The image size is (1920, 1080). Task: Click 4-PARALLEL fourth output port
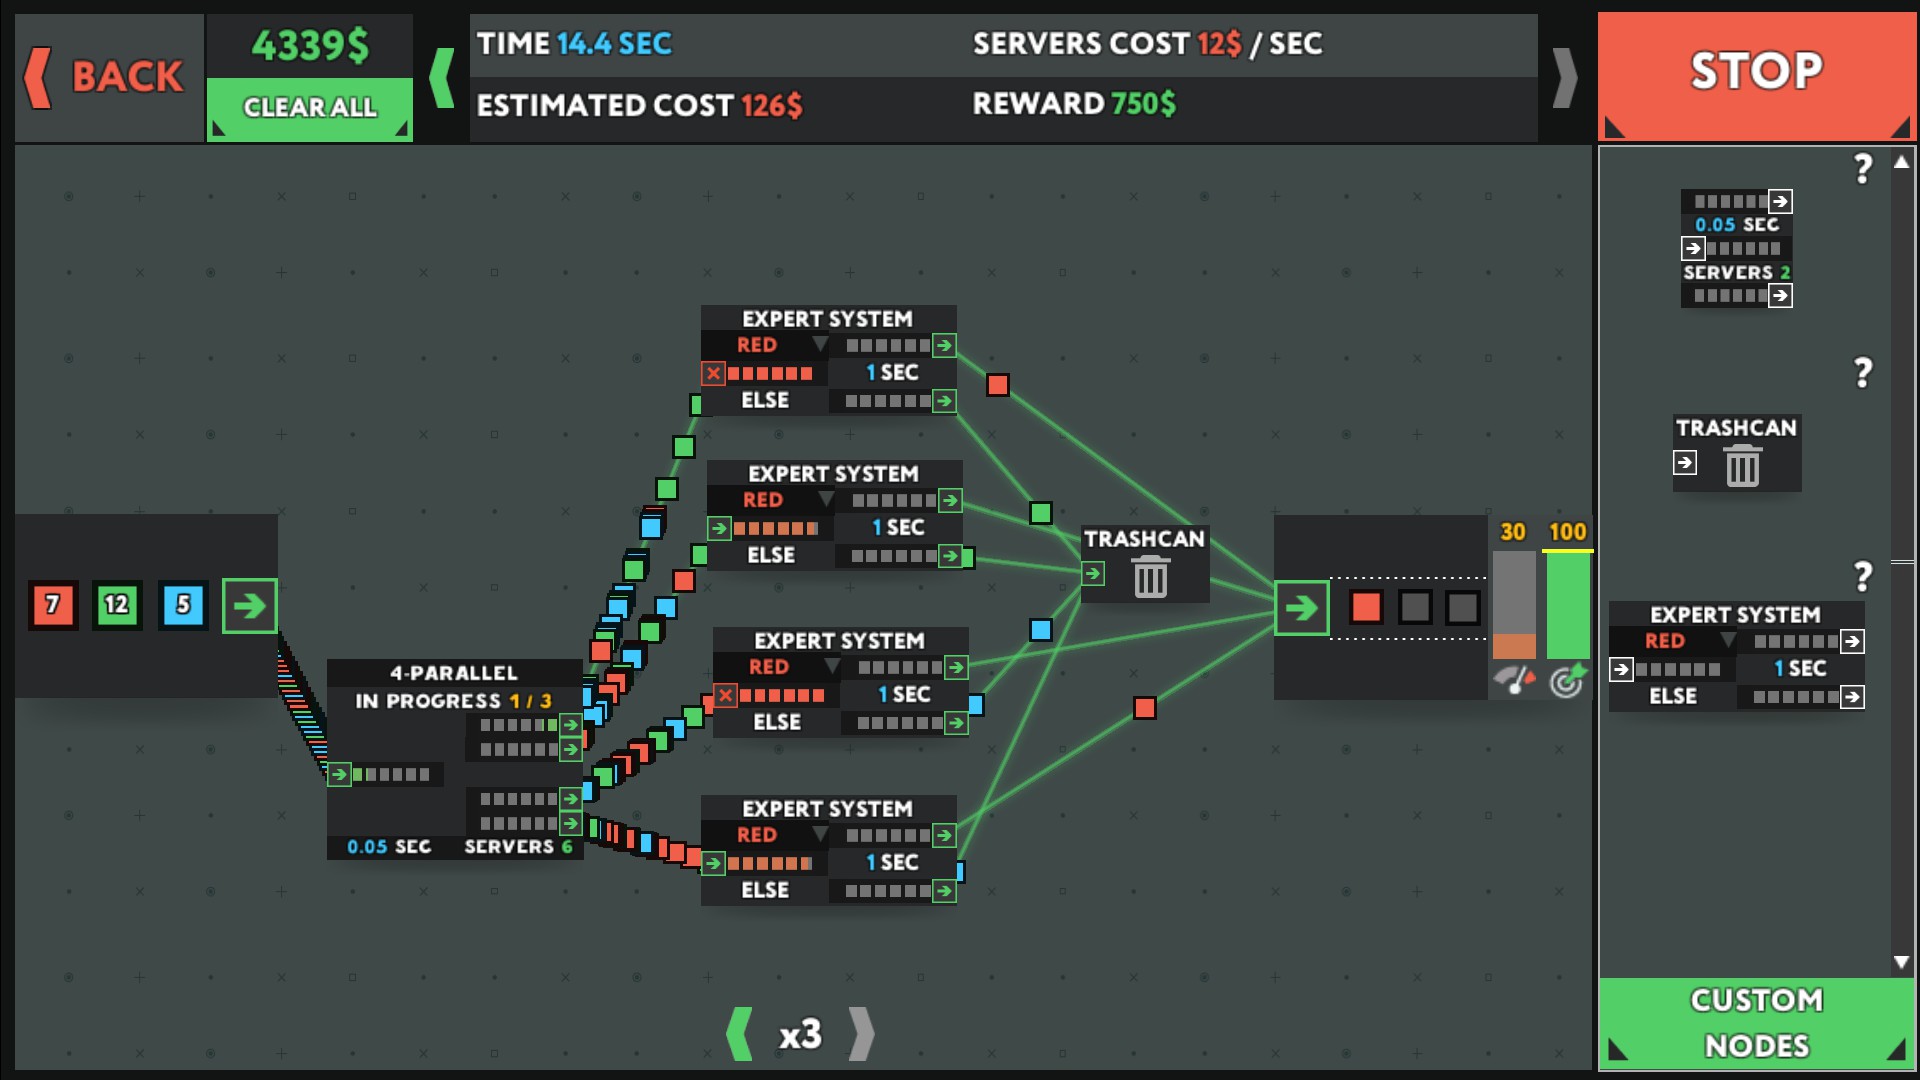[x=571, y=823]
